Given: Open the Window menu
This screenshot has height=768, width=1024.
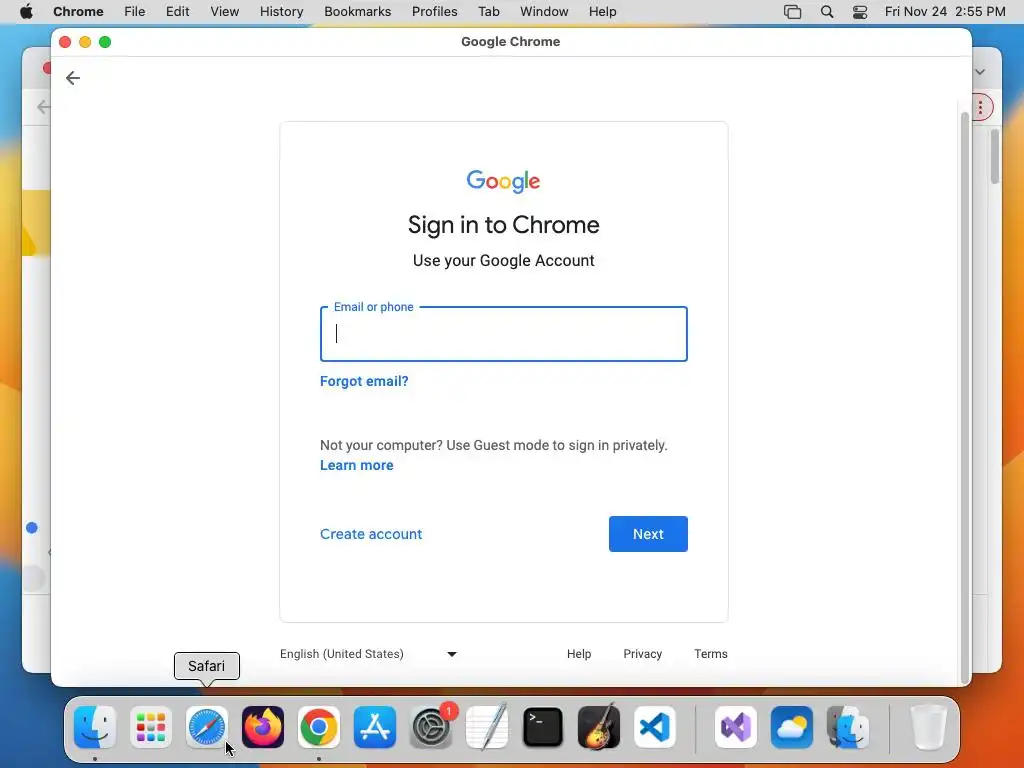Looking at the screenshot, I should coord(544,12).
